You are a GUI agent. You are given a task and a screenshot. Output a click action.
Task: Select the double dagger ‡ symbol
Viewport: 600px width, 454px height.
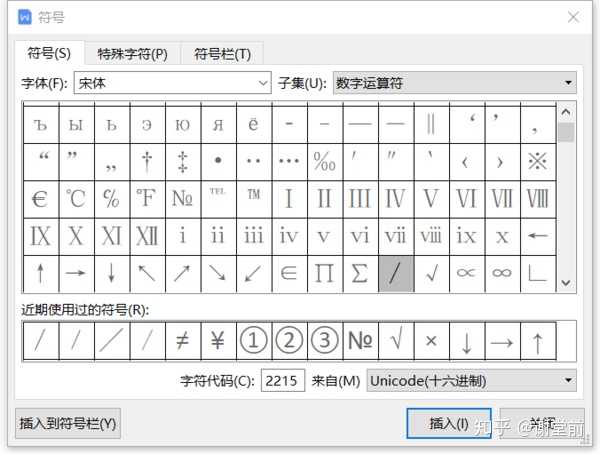coord(183,162)
